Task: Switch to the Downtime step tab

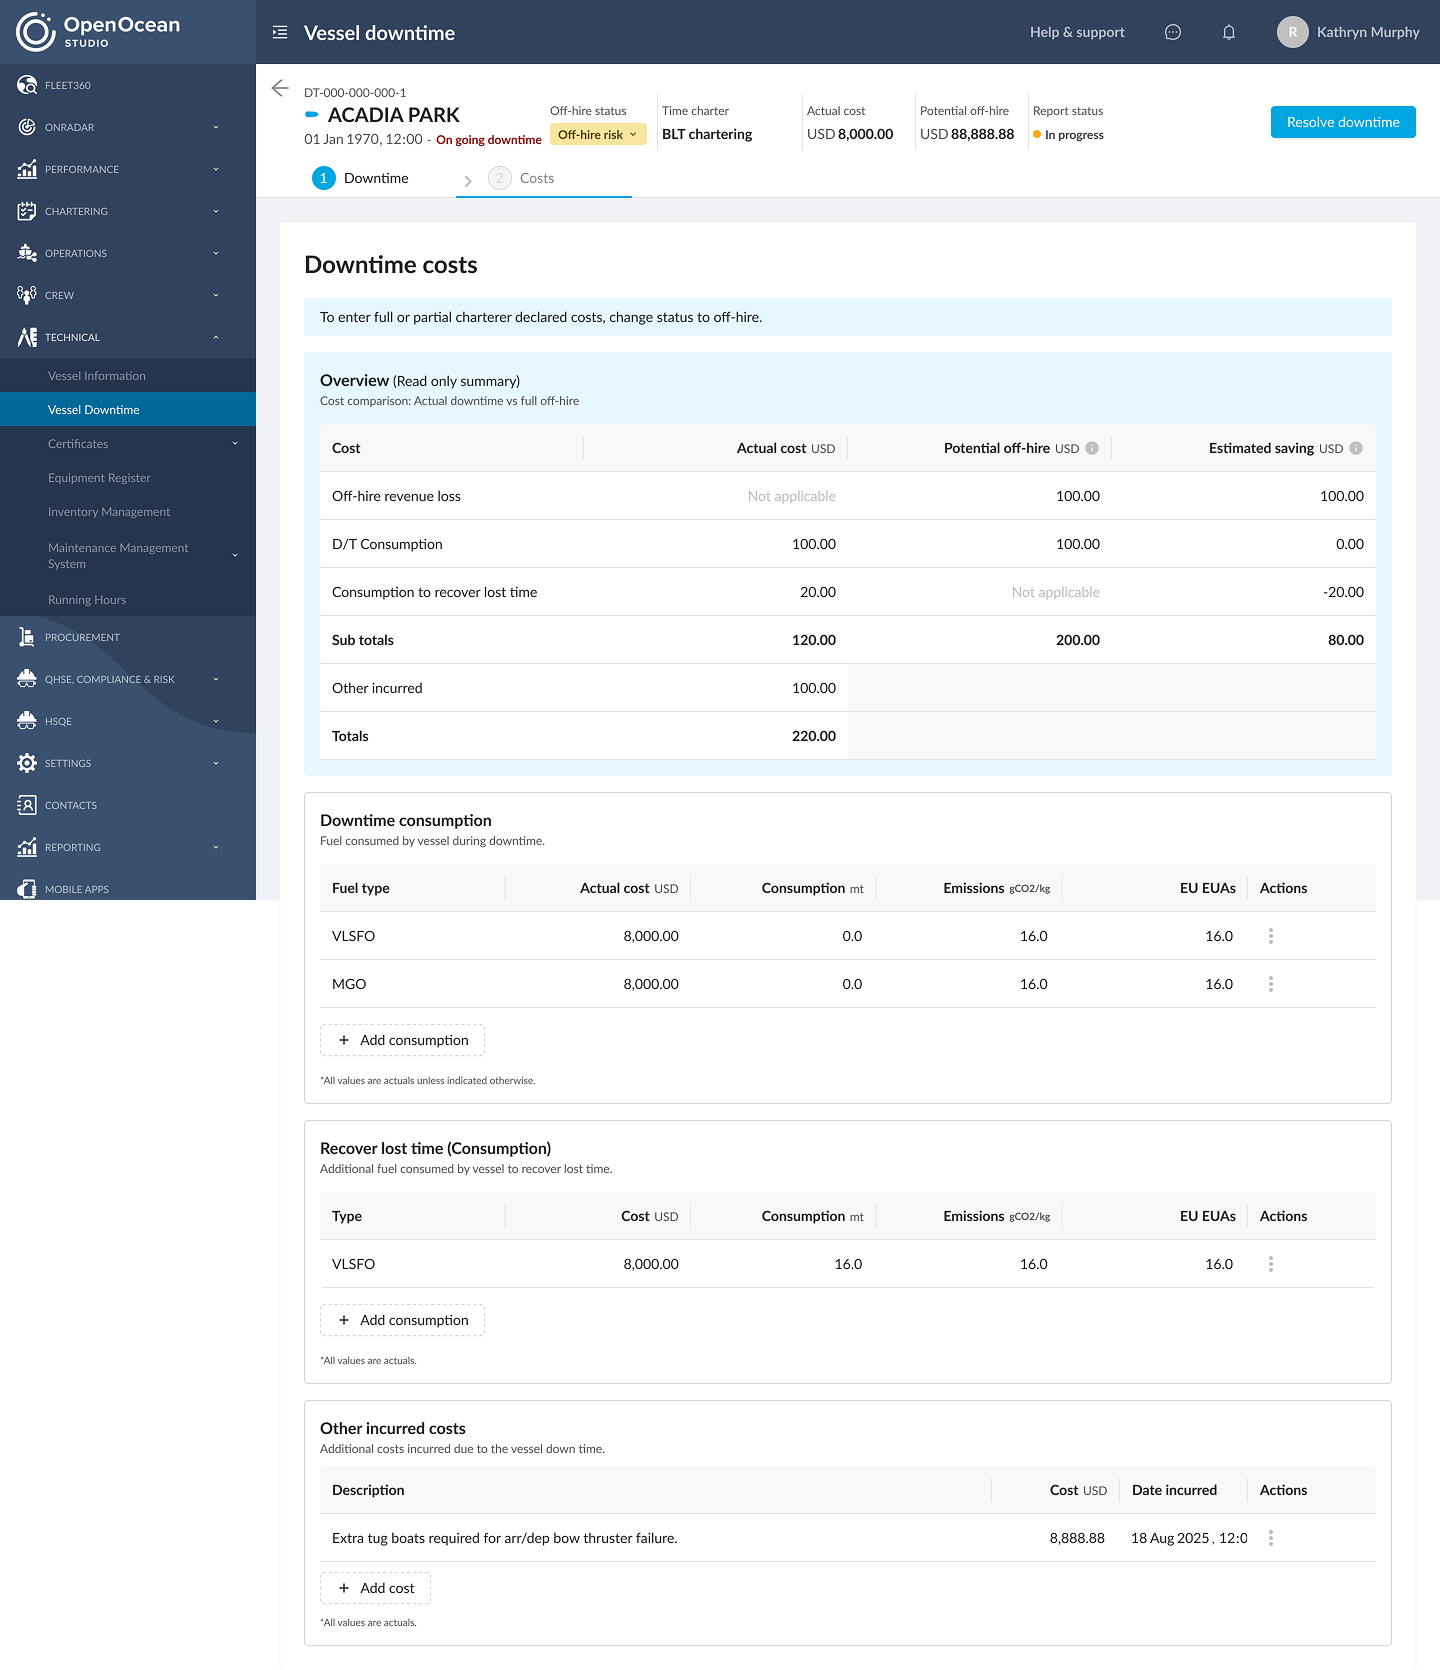Action: [x=361, y=178]
